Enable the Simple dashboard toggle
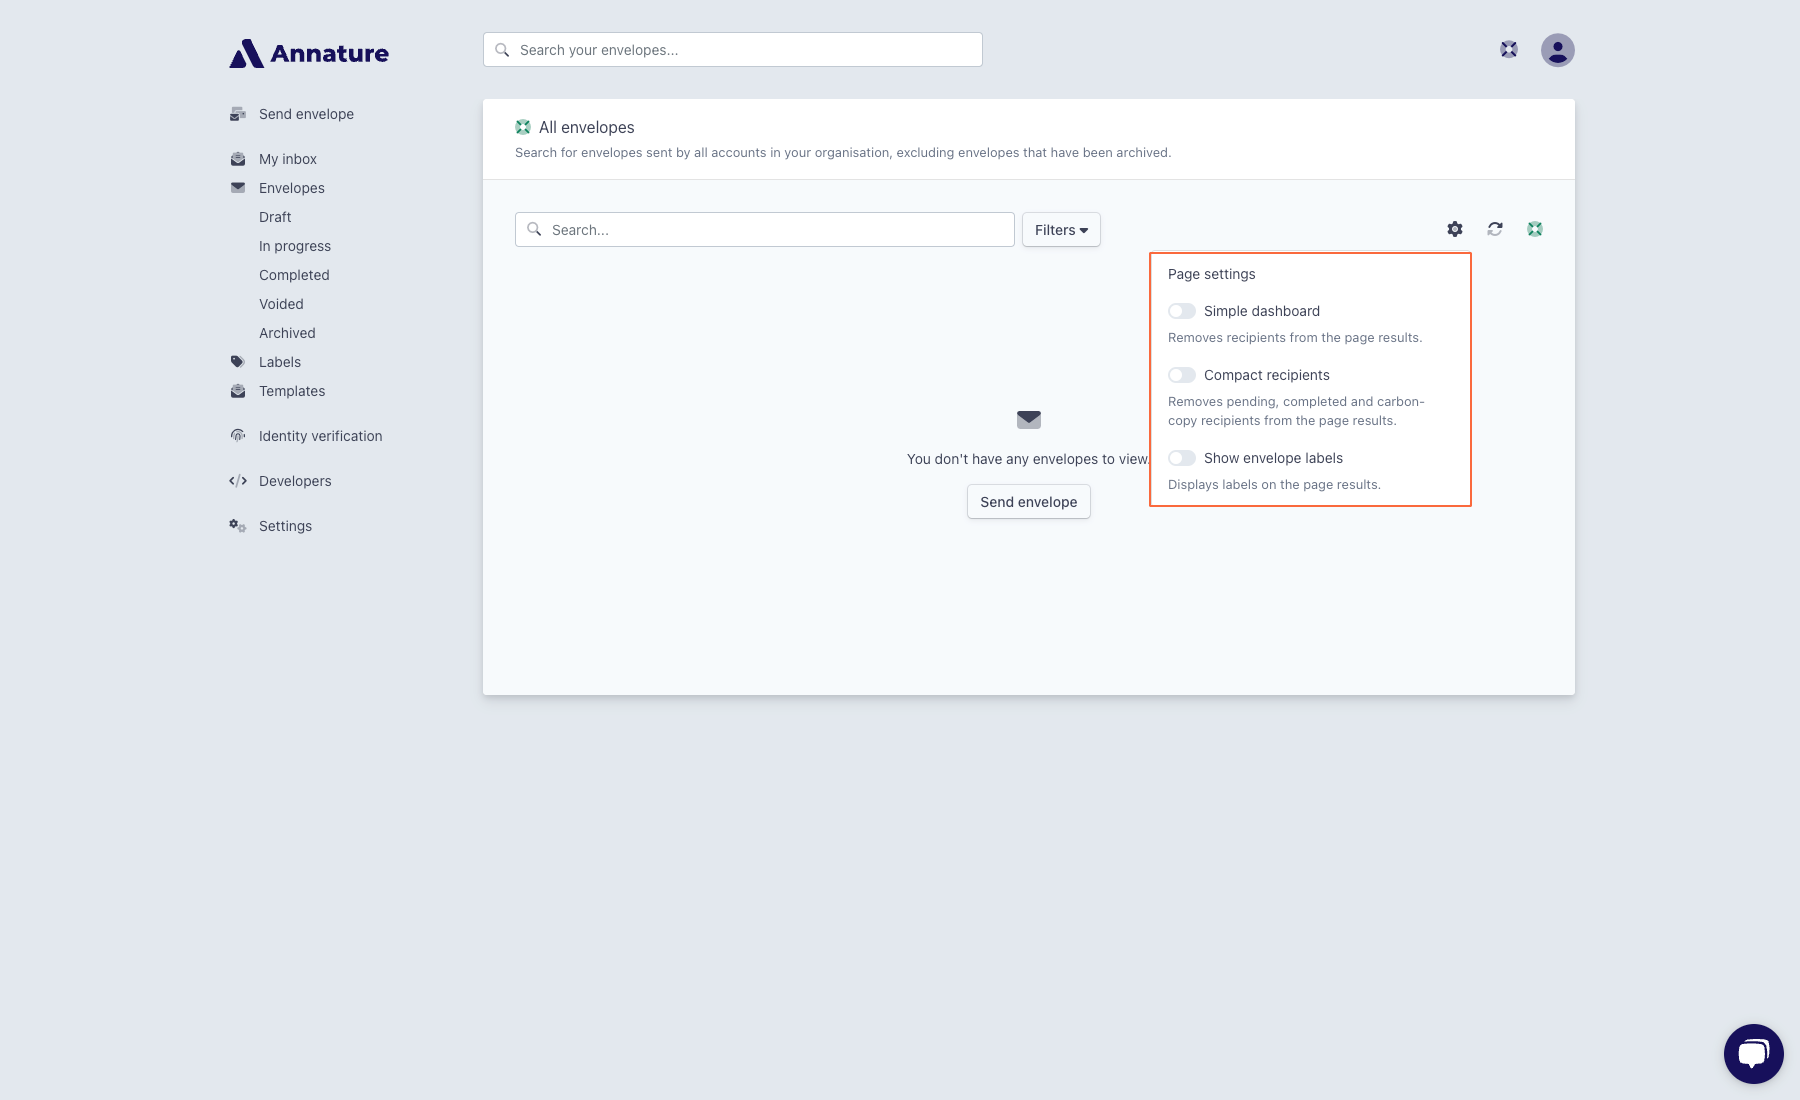The image size is (1800, 1100). [1182, 311]
